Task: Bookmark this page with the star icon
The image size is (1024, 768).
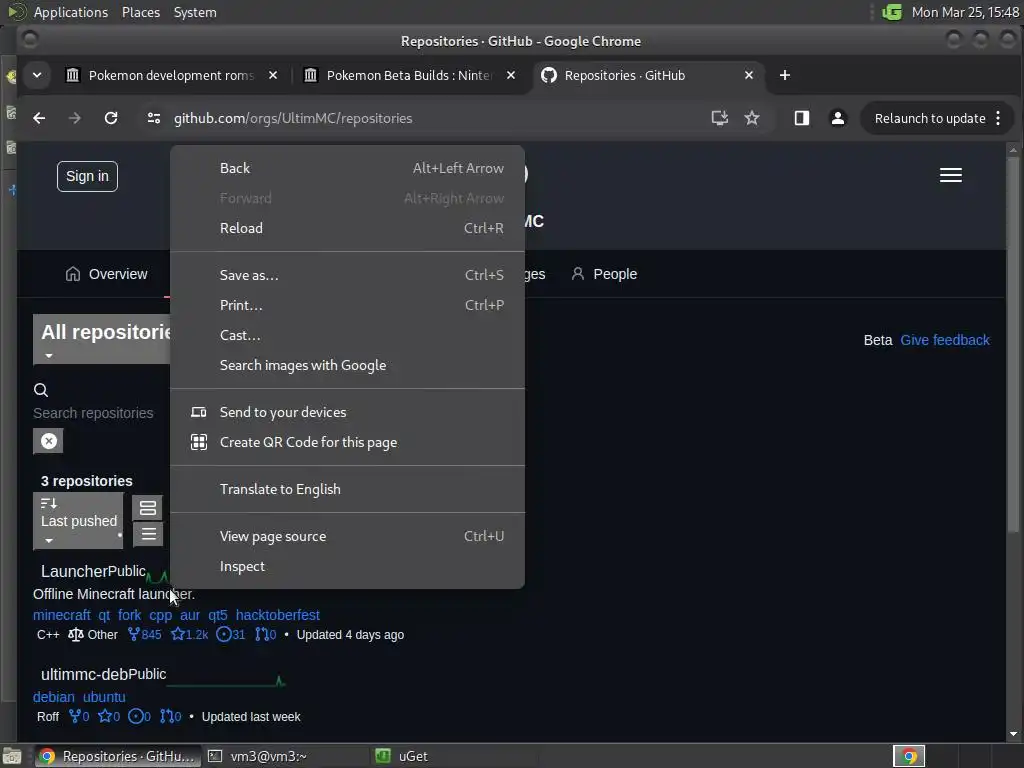Action: coord(752,118)
